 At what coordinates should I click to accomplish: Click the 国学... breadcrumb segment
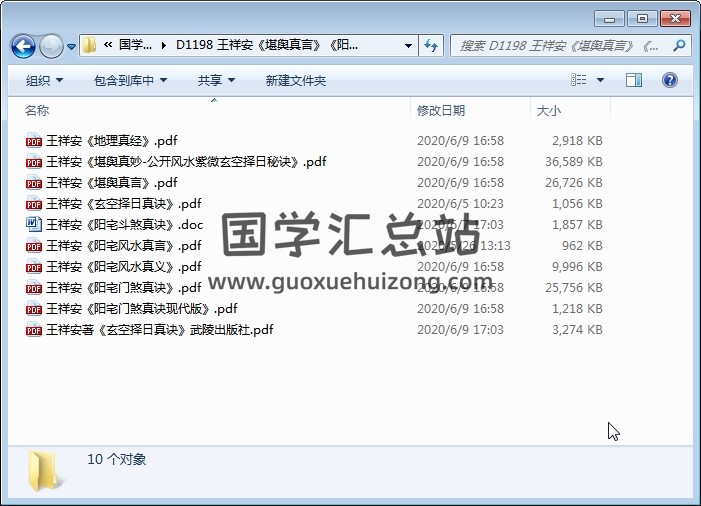[x=135, y=45]
